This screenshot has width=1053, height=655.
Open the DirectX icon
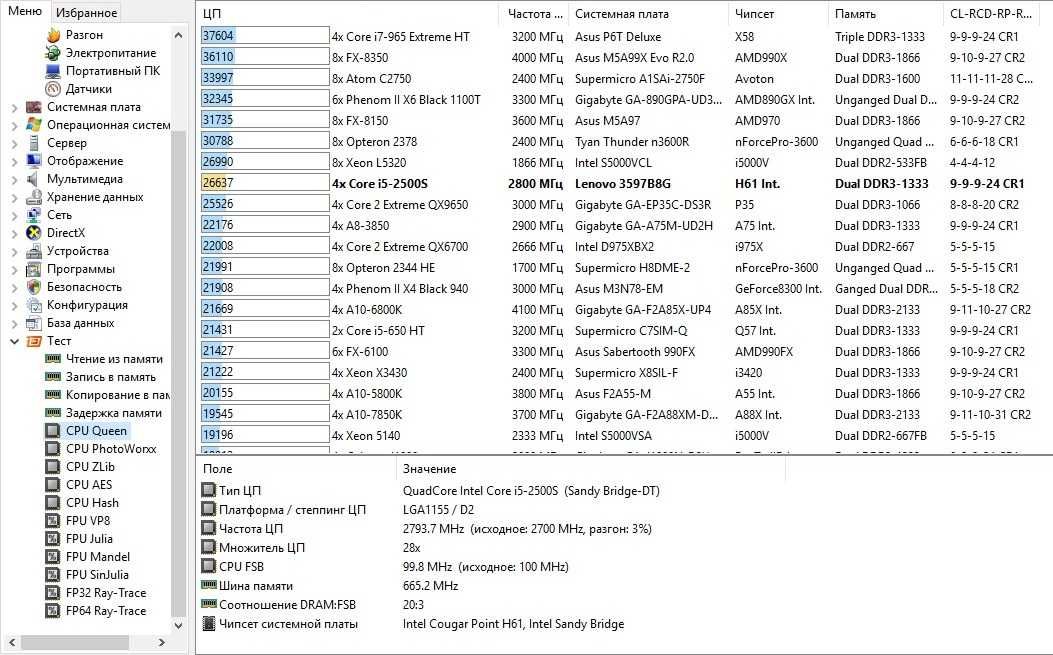pyautogui.click(x=34, y=233)
